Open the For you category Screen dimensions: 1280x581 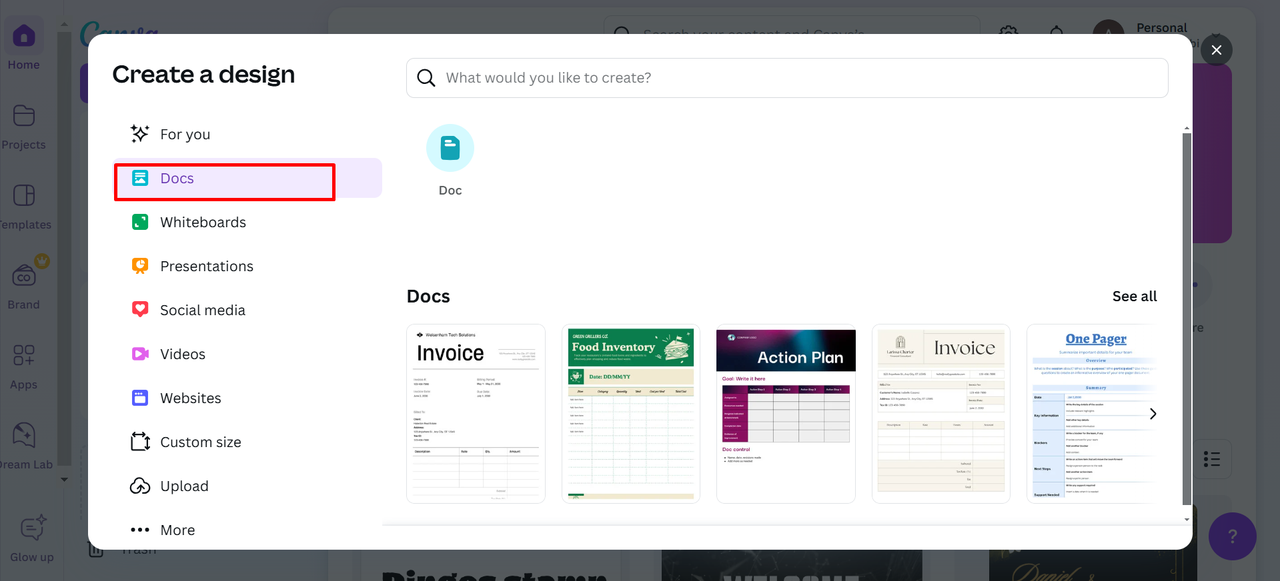click(x=248, y=134)
